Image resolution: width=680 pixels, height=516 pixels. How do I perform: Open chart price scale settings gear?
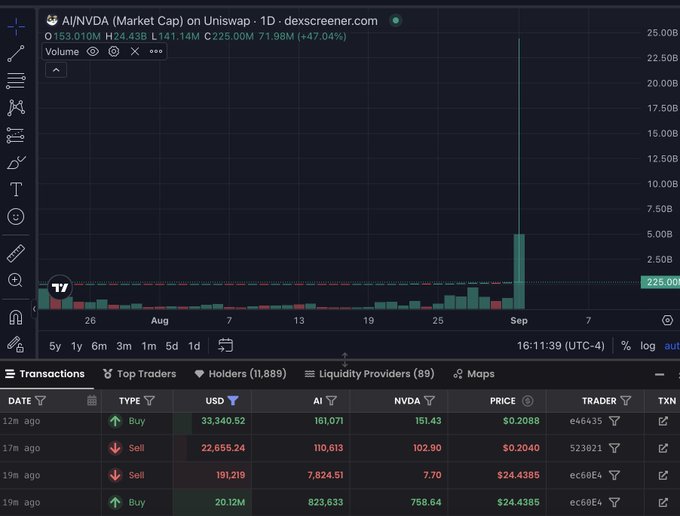point(667,320)
